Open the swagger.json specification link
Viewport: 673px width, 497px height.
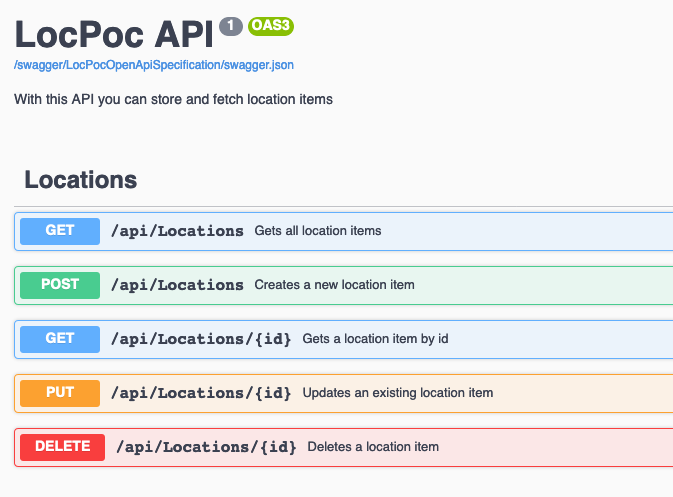pos(153,65)
